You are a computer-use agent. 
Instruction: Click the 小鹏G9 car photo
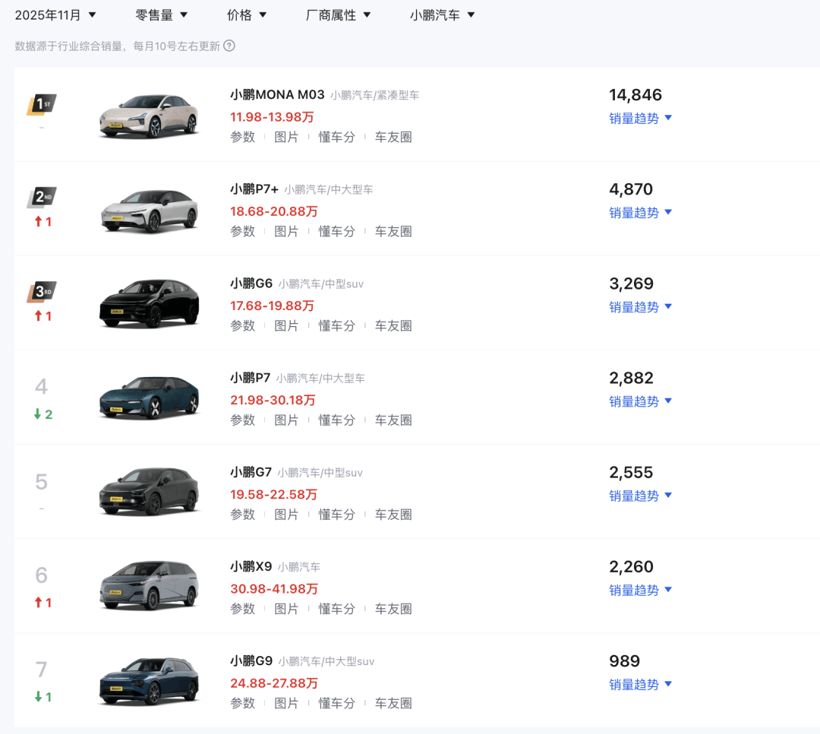148,679
